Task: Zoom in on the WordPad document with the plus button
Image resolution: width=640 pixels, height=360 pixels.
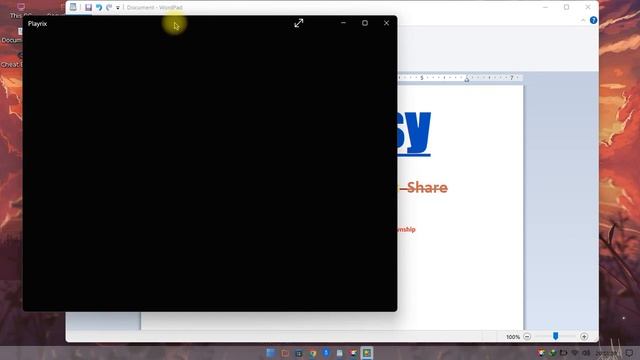Action: coord(584,337)
